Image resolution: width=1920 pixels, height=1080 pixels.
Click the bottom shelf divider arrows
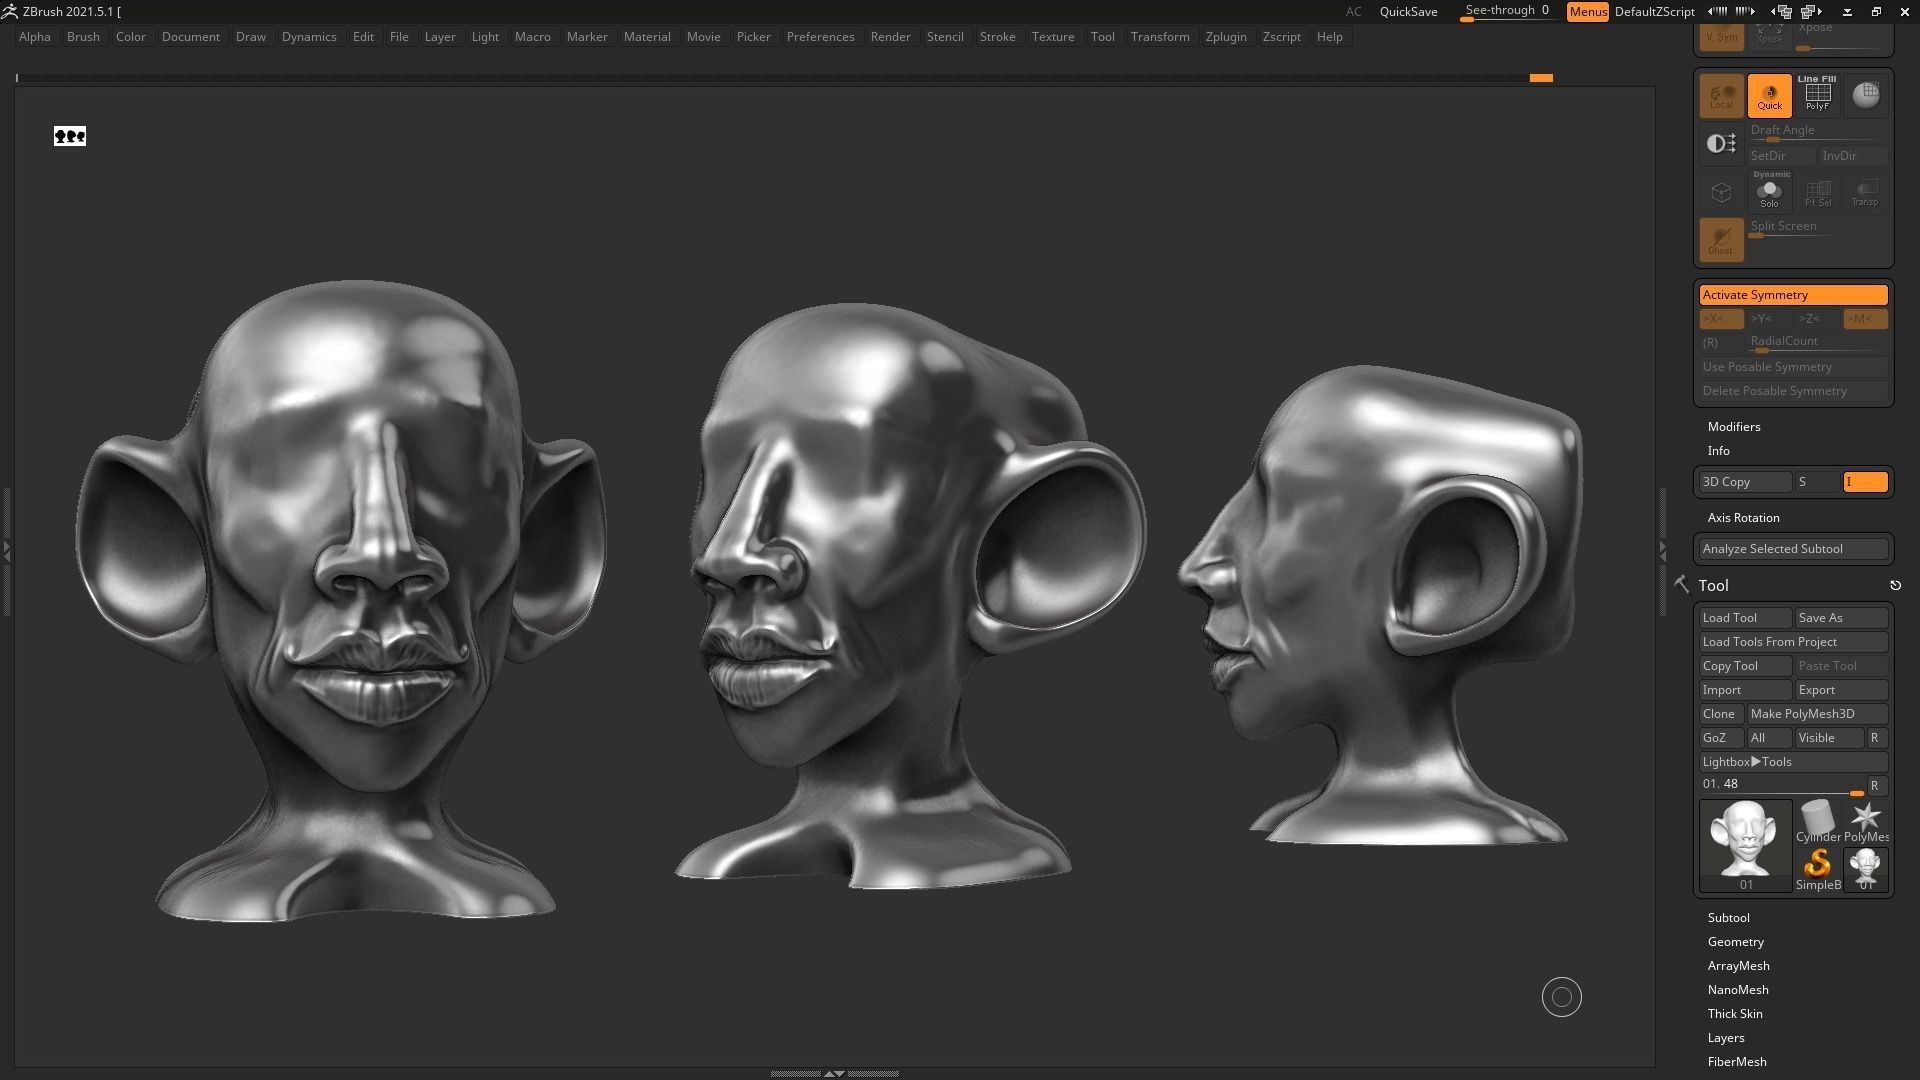(834, 1073)
